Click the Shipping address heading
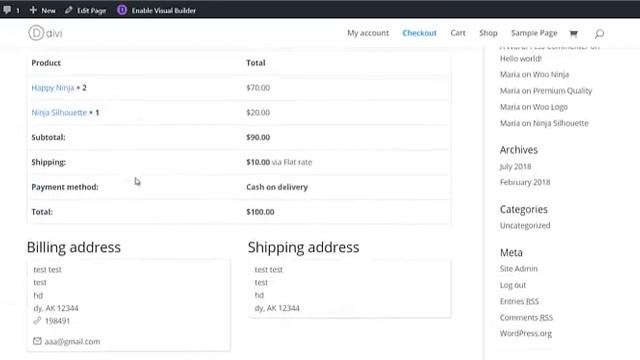640x360 pixels. click(303, 247)
